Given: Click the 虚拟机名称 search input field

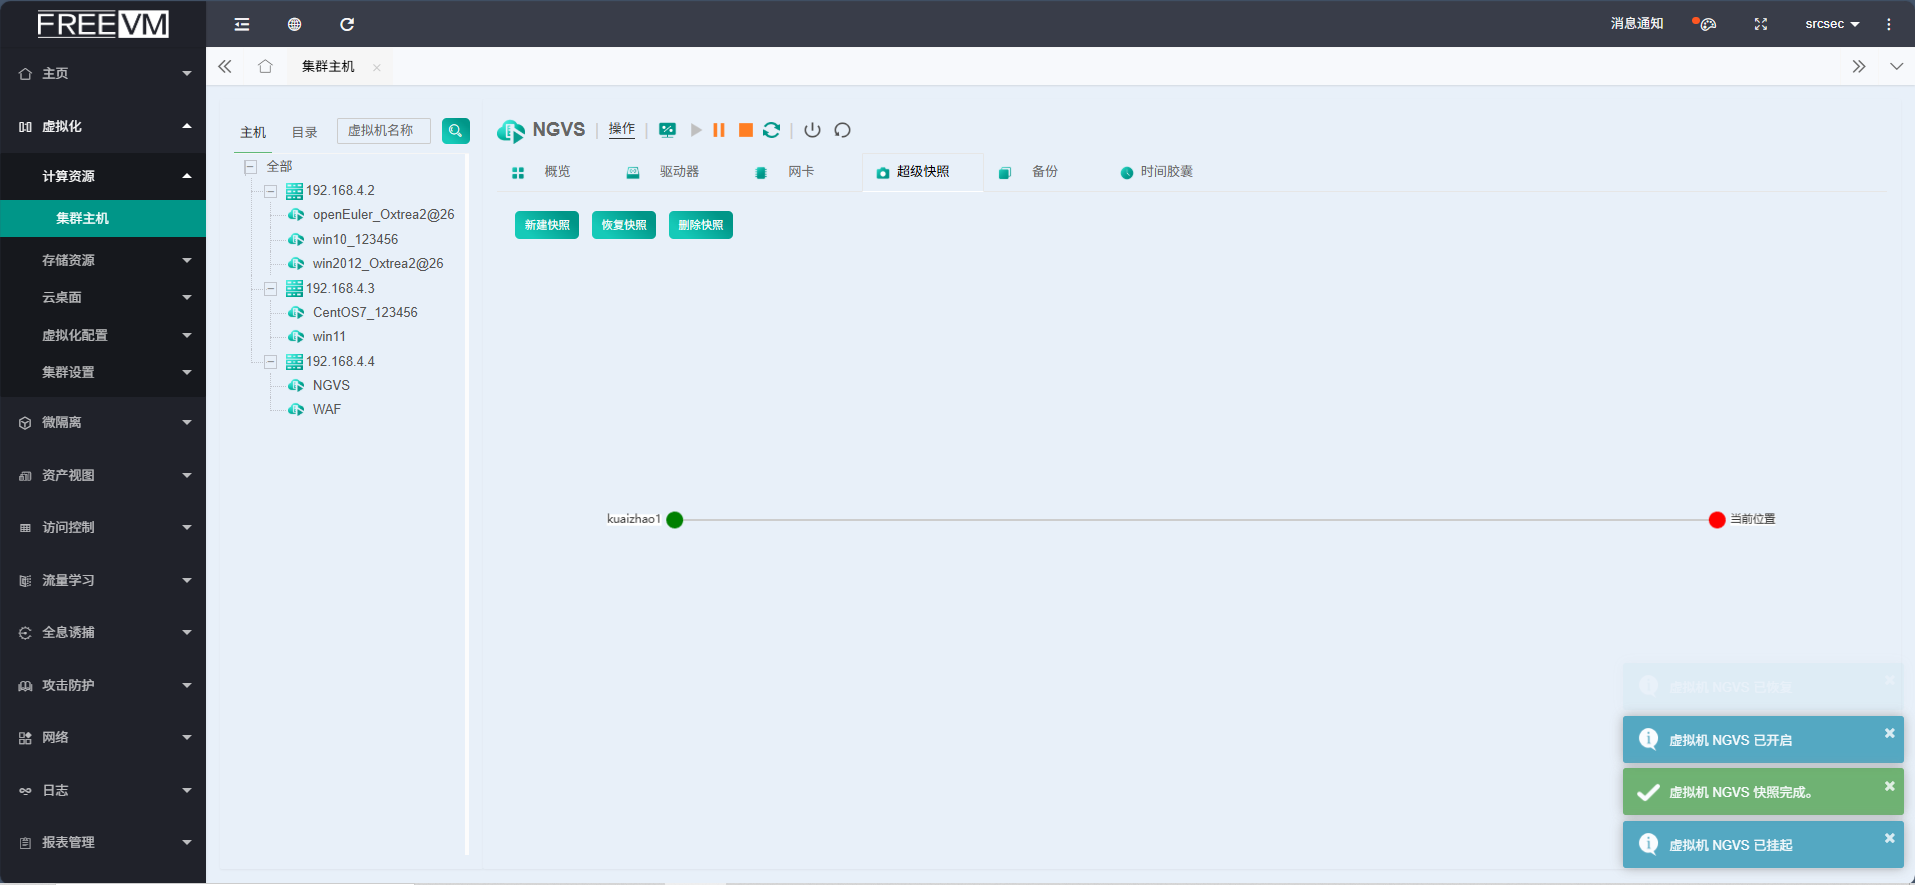Looking at the screenshot, I should click(384, 131).
